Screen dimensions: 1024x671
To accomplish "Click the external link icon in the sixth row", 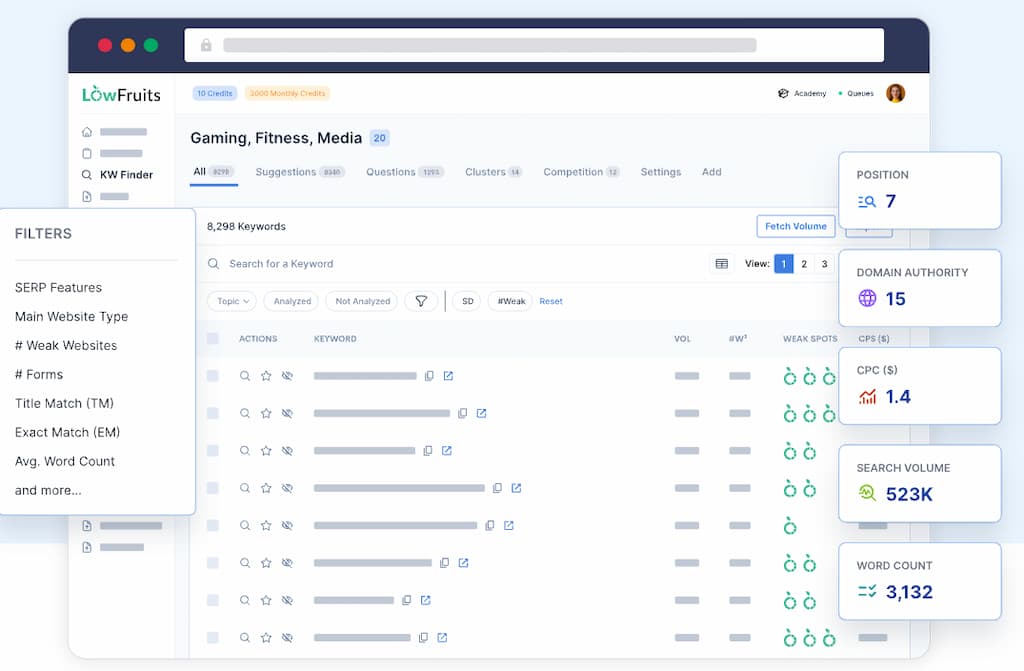I will (x=463, y=563).
